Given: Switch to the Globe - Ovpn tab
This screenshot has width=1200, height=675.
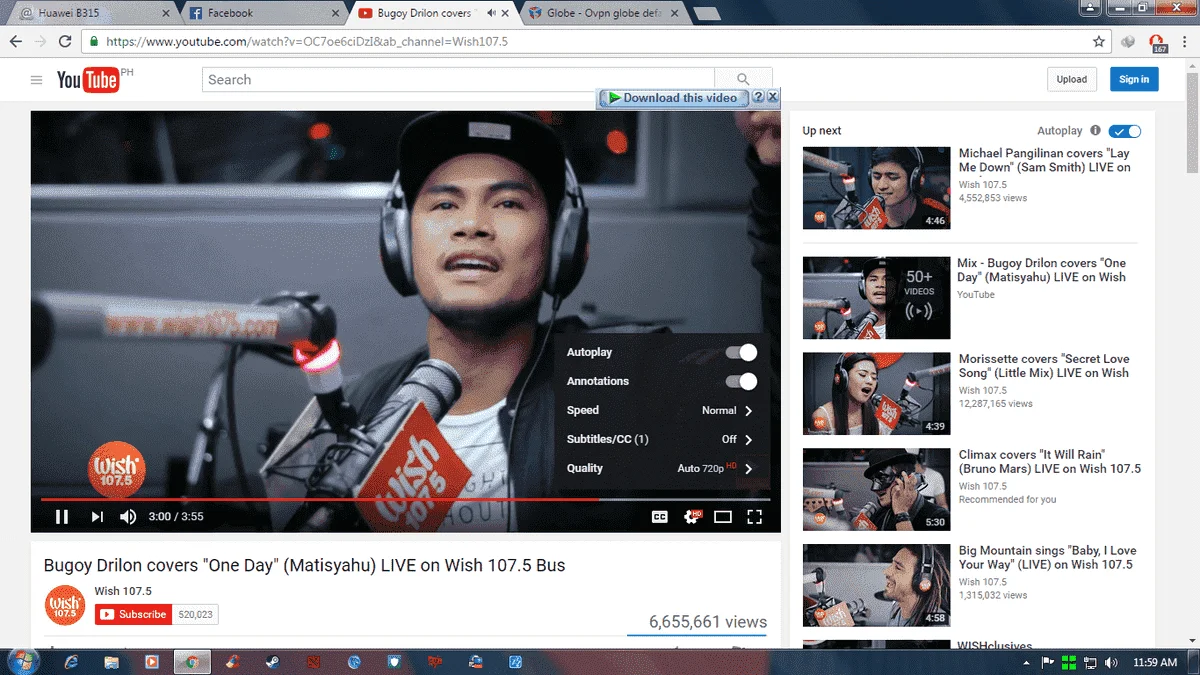Looking at the screenshot, I should click(x=602, y=13).
